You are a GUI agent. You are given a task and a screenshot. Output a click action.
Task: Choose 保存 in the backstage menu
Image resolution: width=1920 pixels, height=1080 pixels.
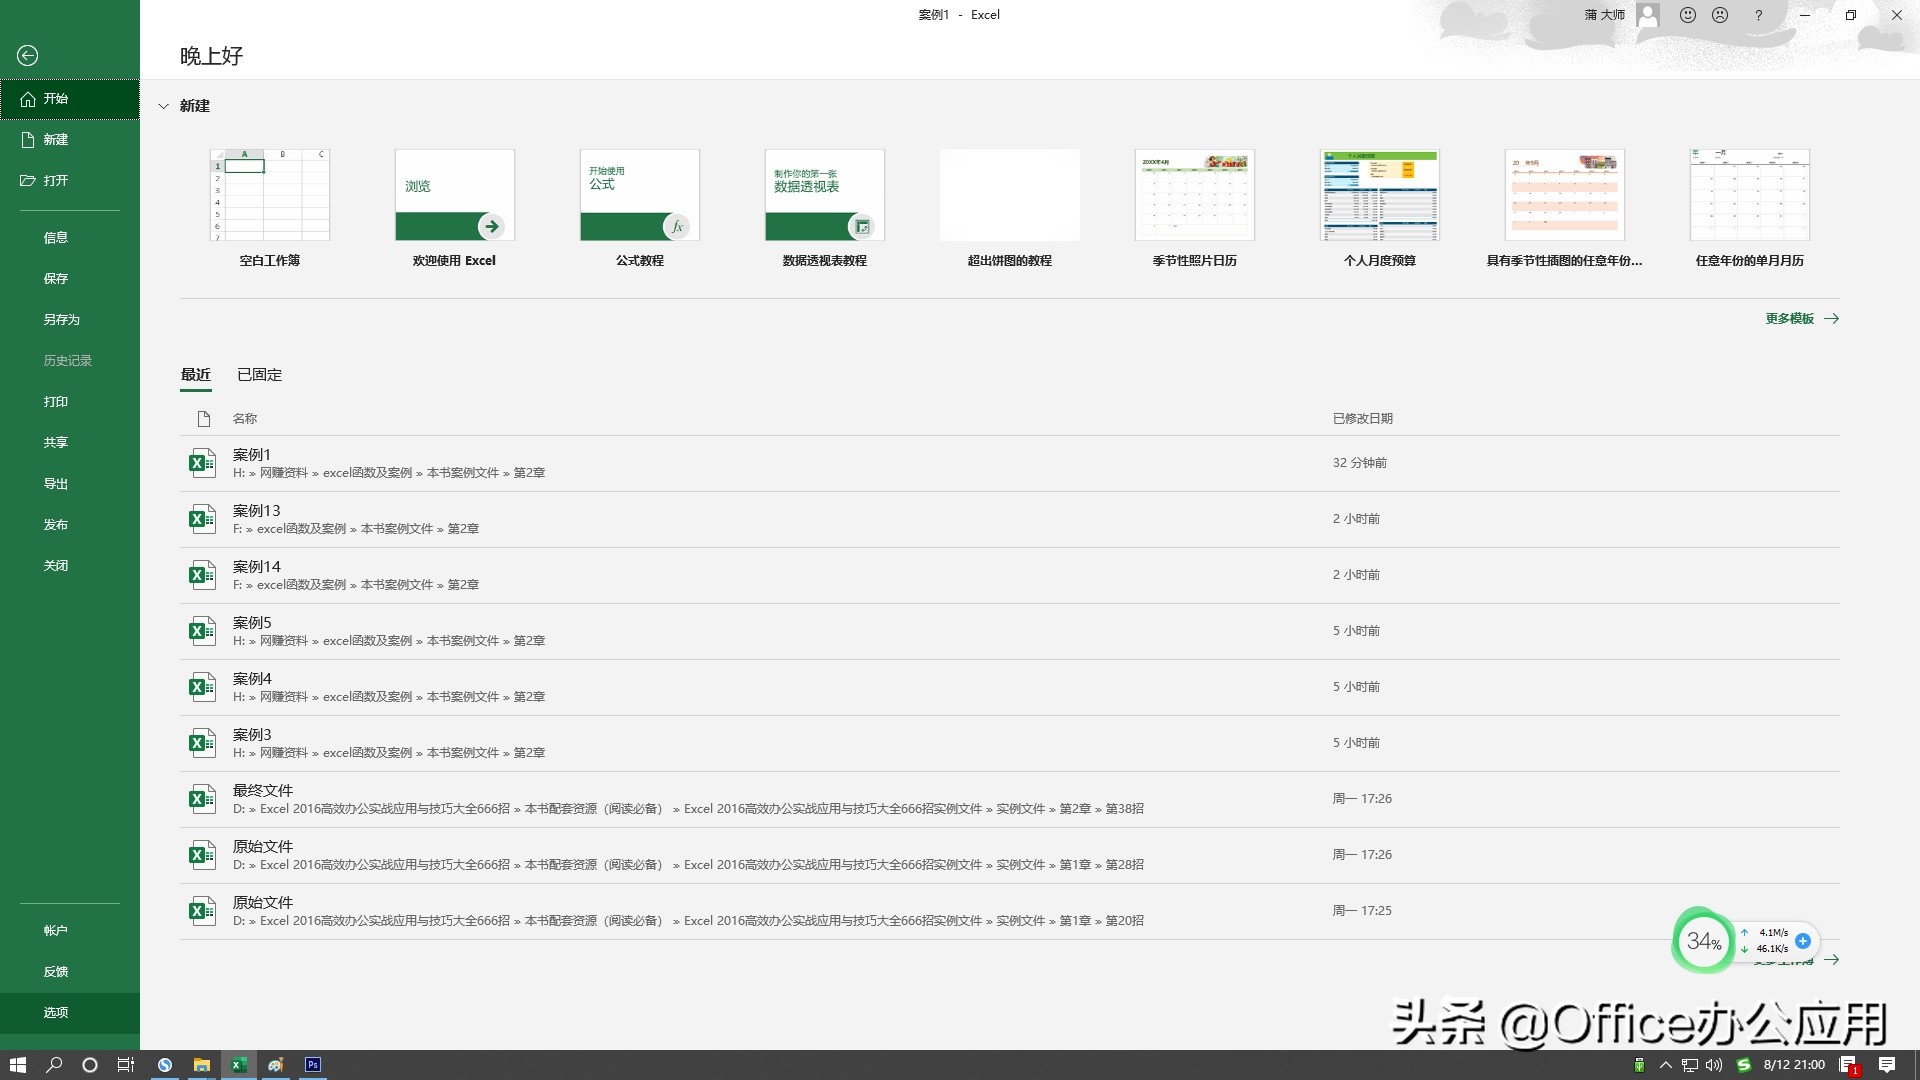70,279
